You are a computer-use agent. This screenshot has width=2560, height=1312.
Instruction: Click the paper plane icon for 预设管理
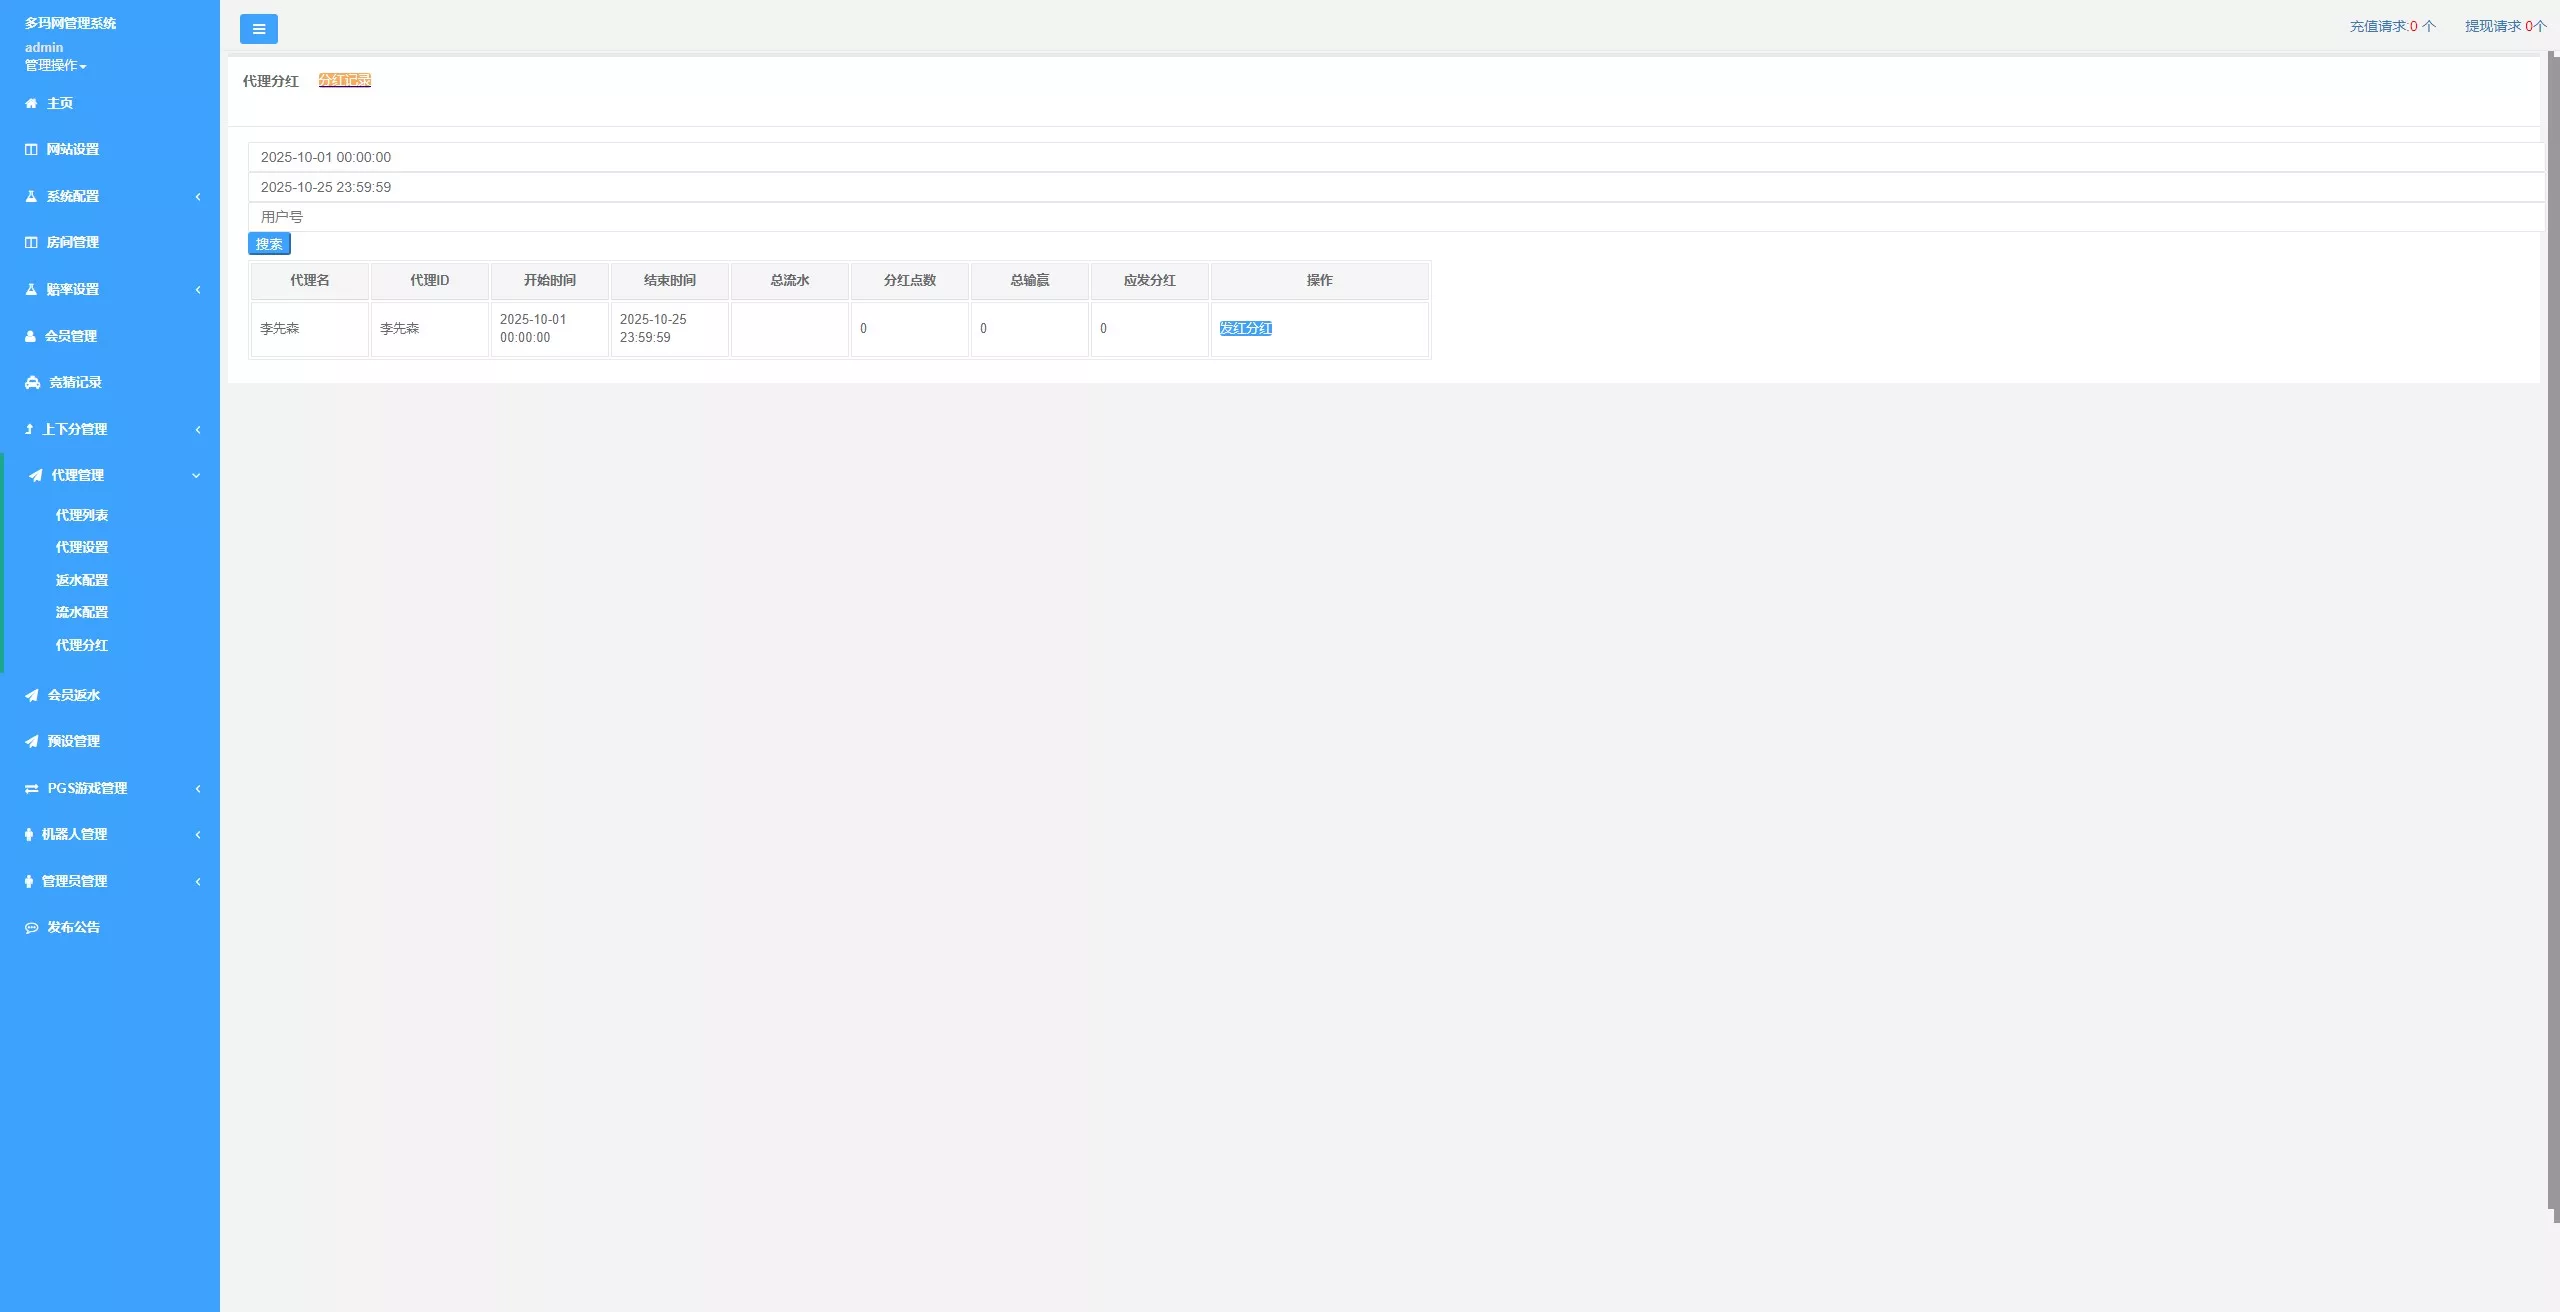click(32, 741)
